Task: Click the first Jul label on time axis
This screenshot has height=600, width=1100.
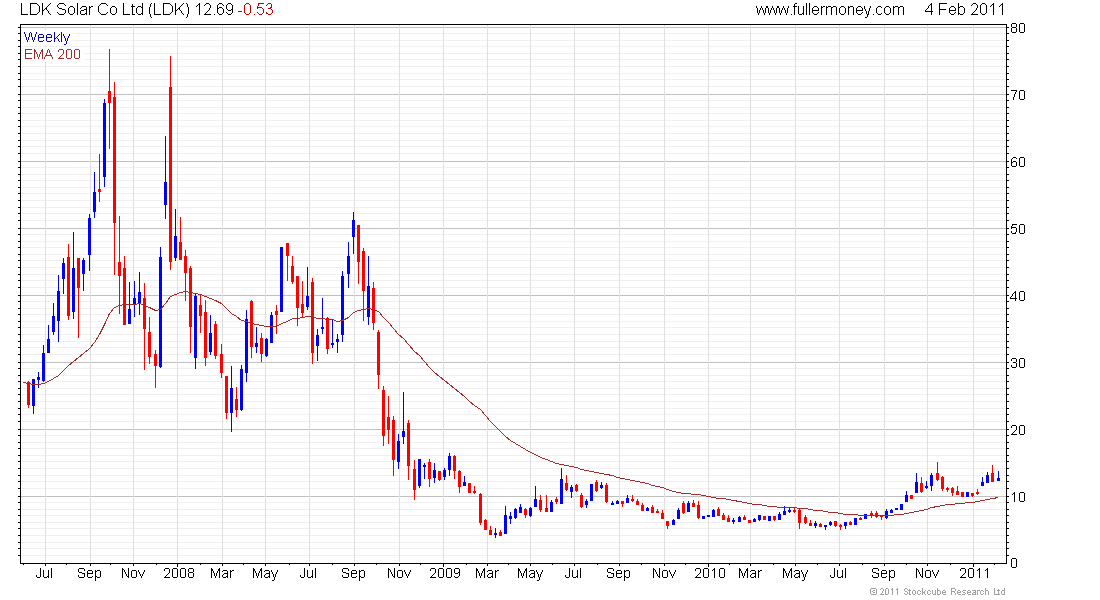Action: coord(44,573)
